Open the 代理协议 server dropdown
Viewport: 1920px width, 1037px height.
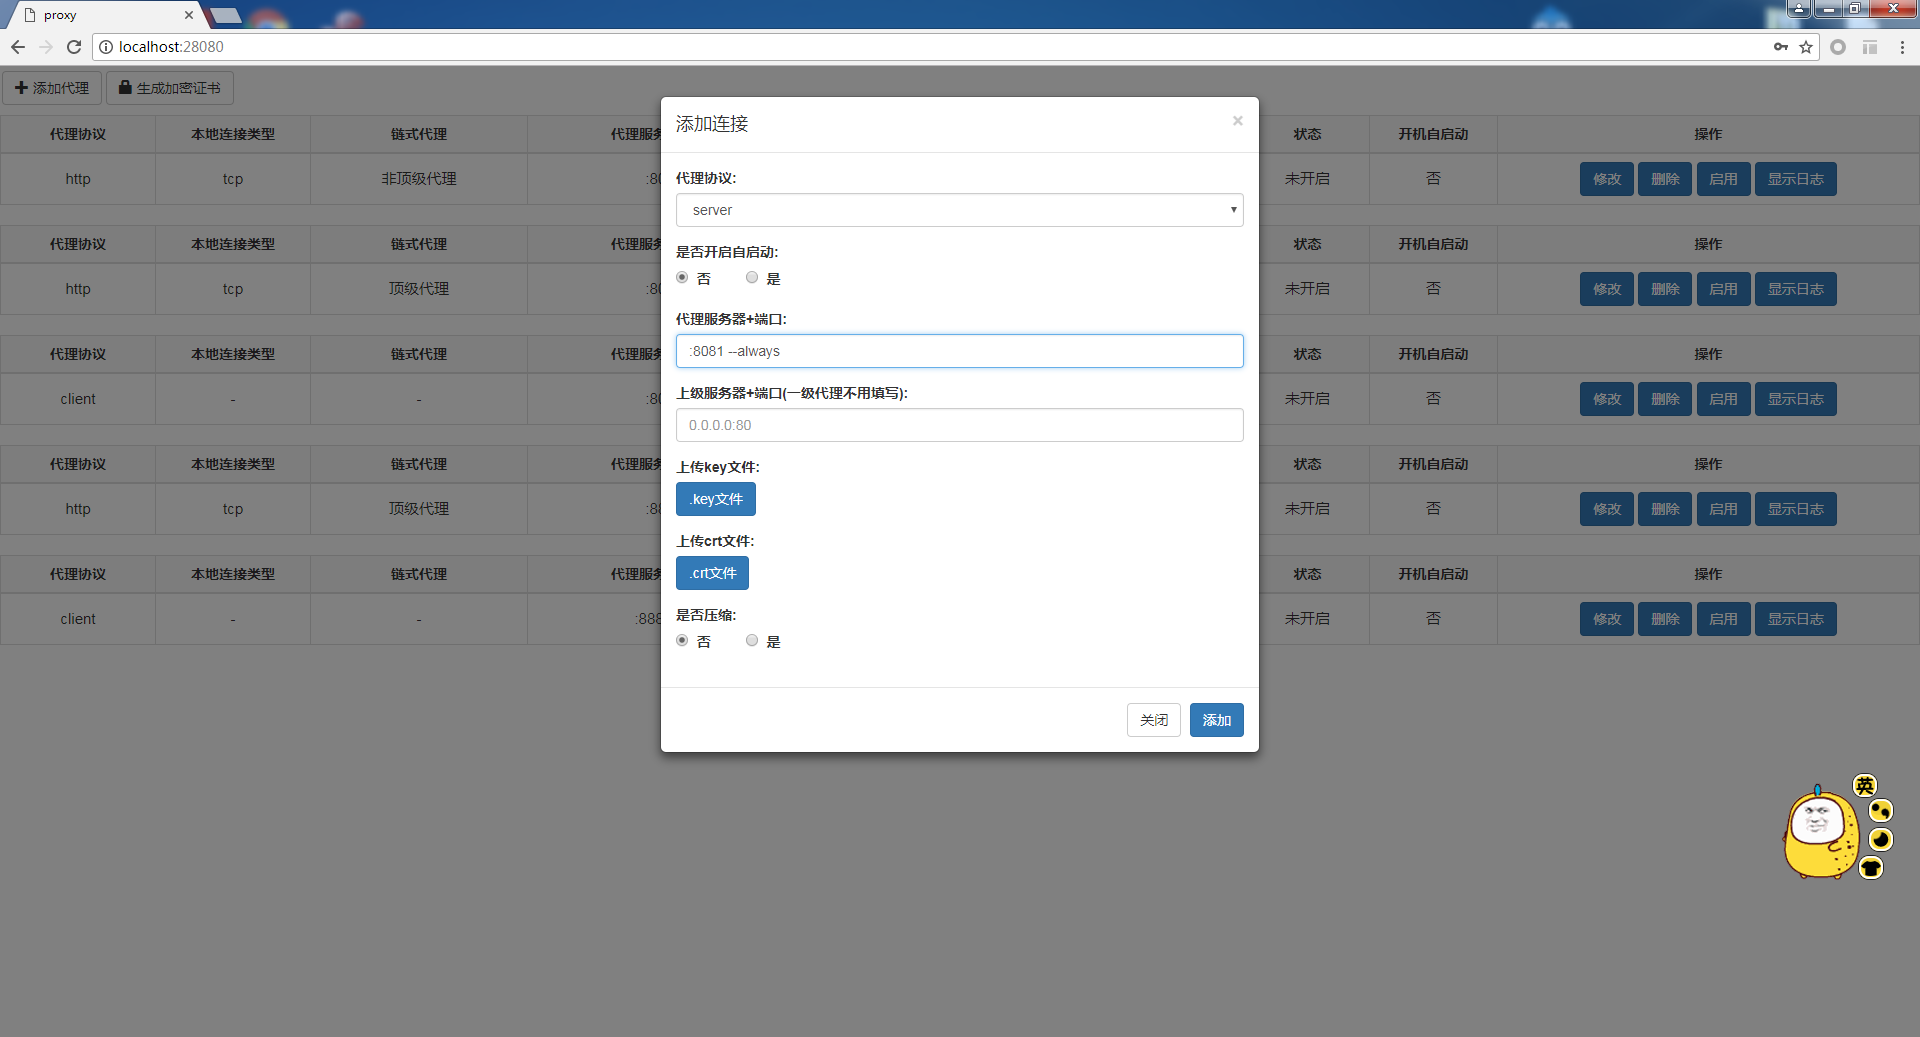coord(959,210)
